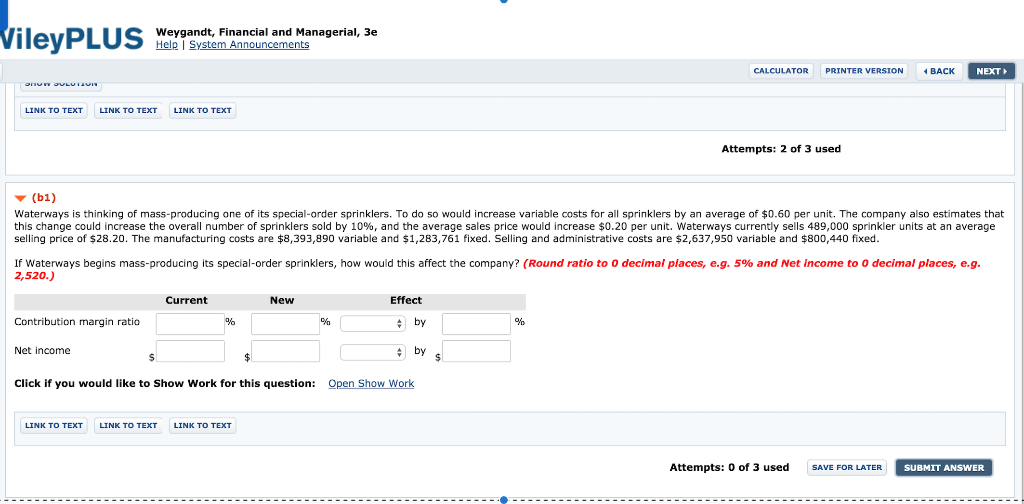Click Current net income field
The height and width of the screenshot is (504, 1024).
tap(190, 351)
